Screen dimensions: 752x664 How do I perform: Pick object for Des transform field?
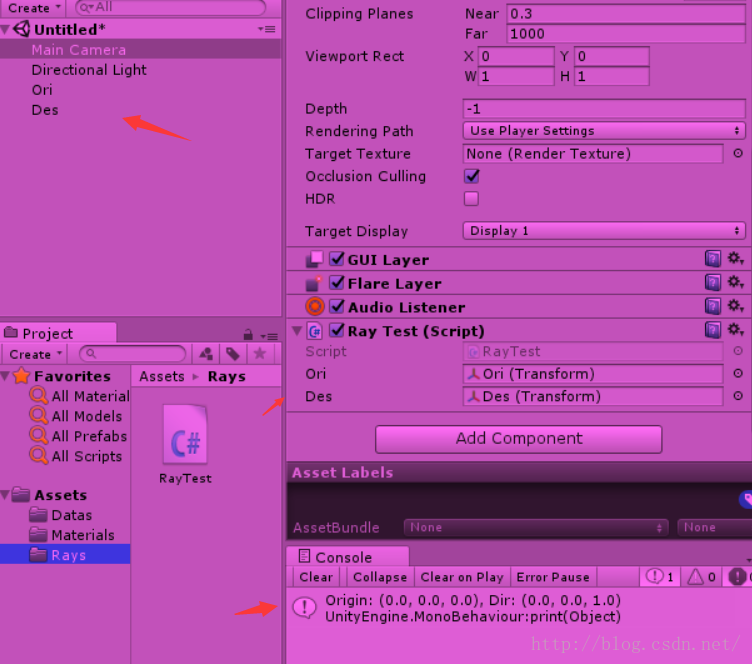click(738, 396)
